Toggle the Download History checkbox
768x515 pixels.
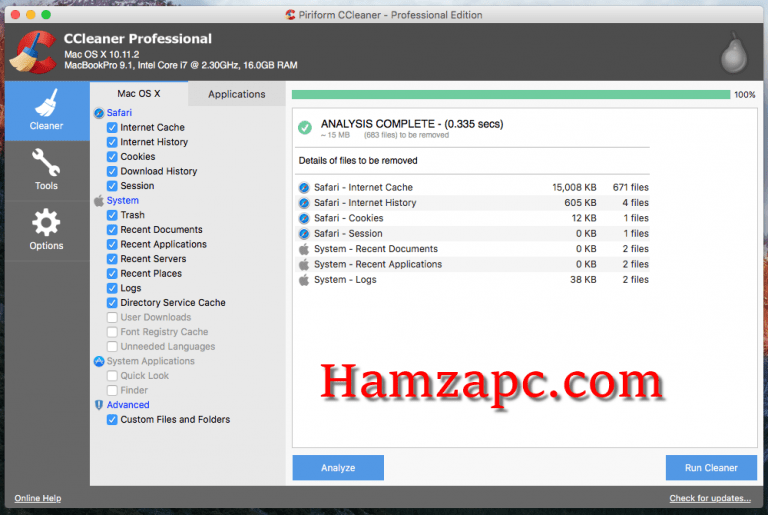(x=112, y=172)
